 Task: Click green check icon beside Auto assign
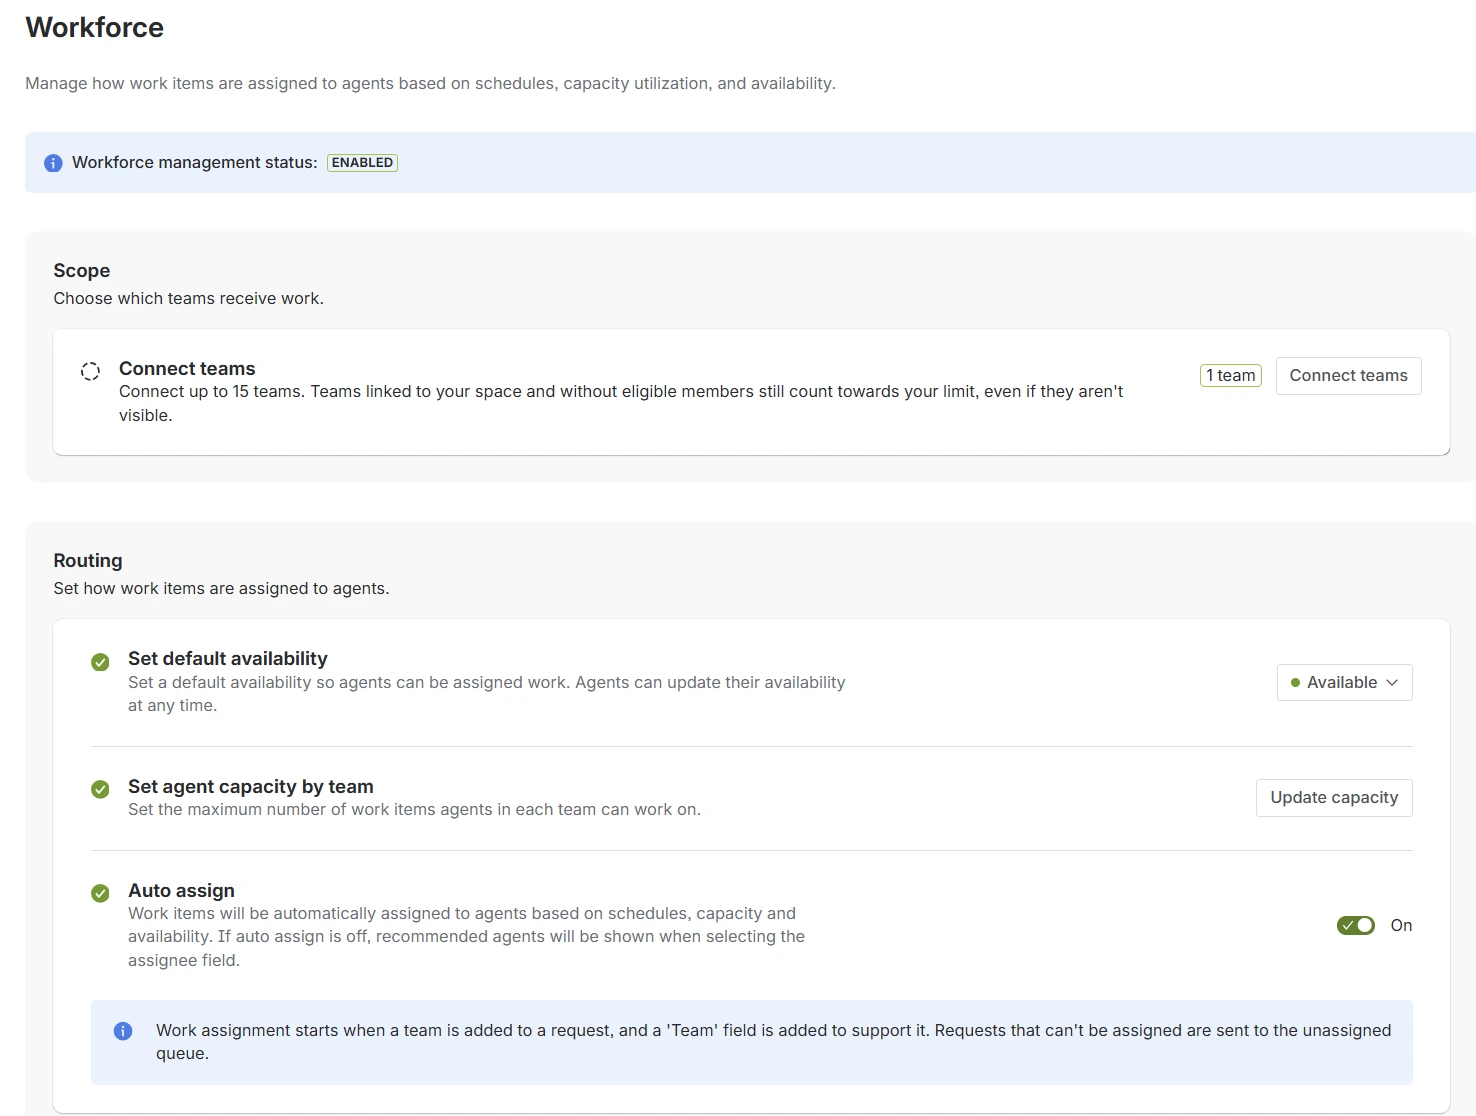point(100,893)
